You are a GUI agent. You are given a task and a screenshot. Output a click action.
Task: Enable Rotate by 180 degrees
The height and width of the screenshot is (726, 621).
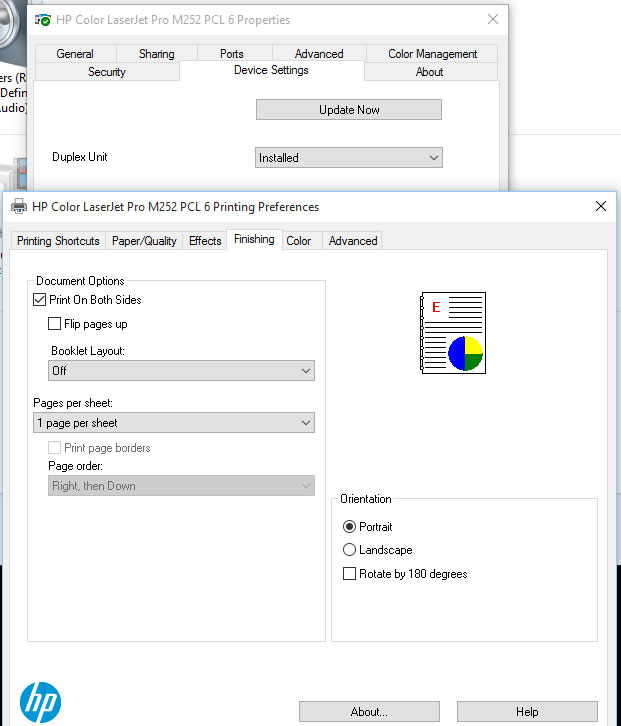pos(349,574)
